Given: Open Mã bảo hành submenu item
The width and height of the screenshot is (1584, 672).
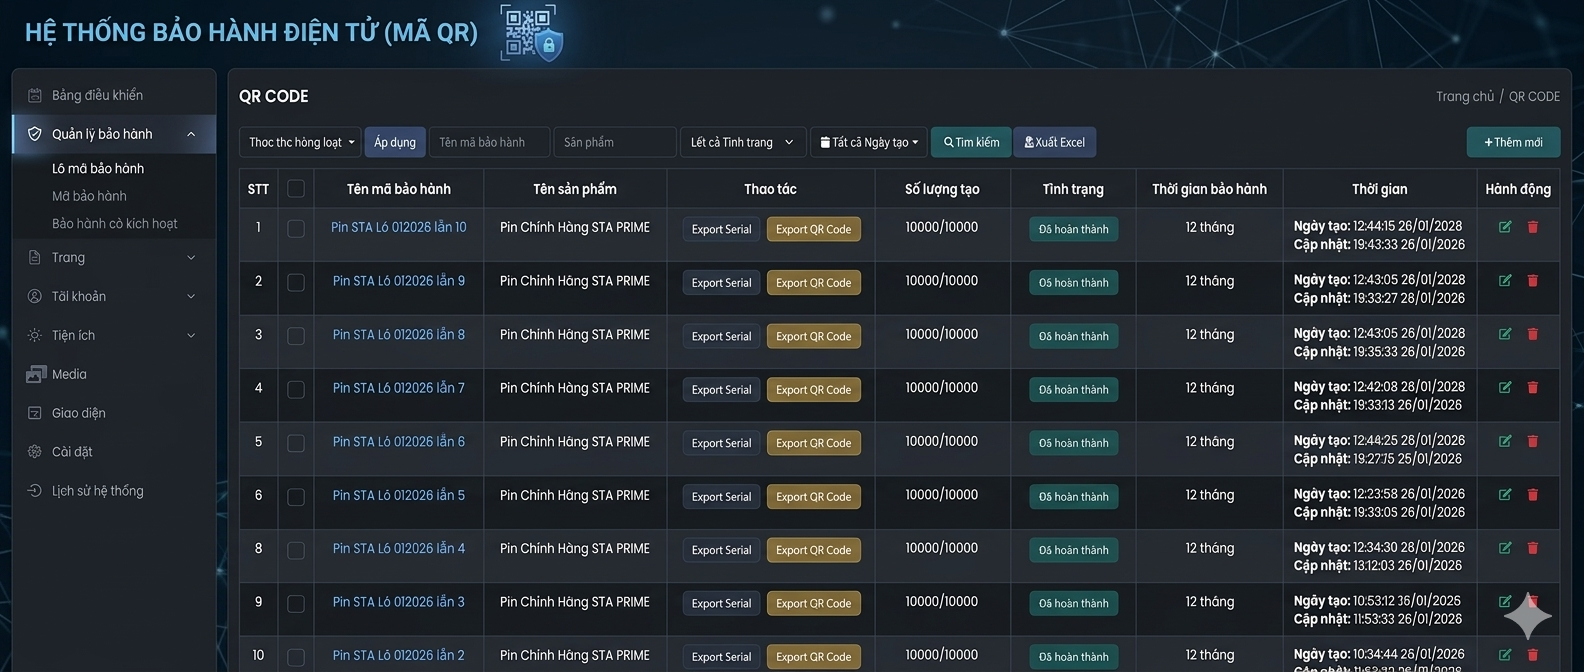Looking at the screenshot, I should click(89, 196).
